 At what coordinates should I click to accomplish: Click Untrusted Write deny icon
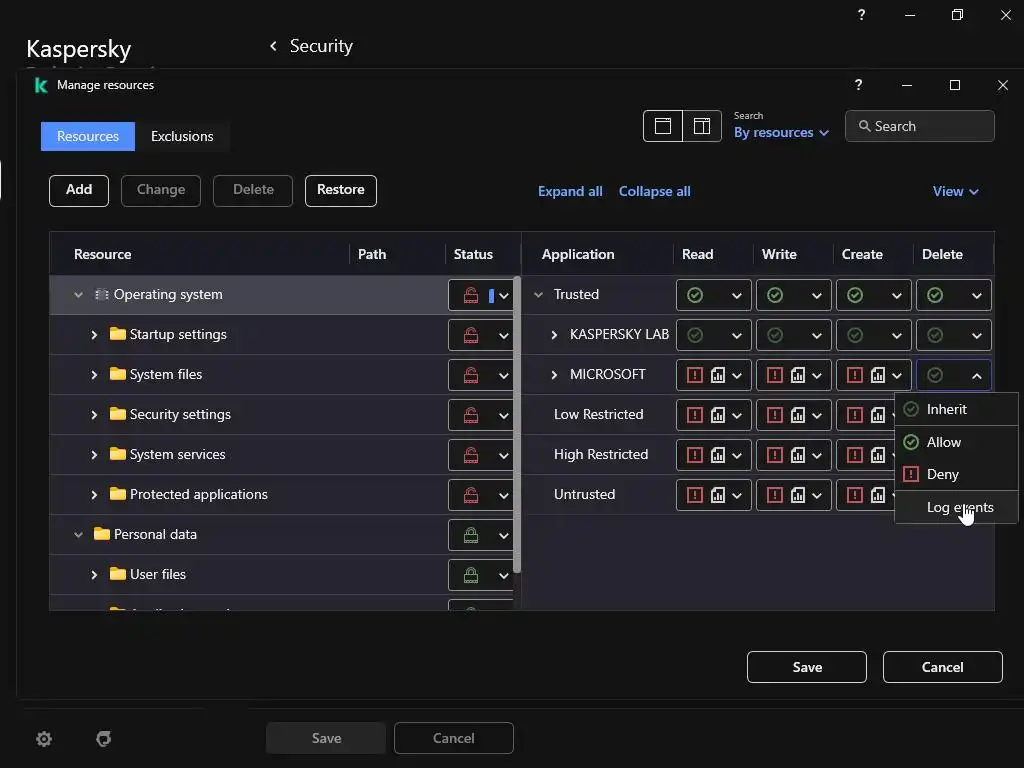[775, 495]
